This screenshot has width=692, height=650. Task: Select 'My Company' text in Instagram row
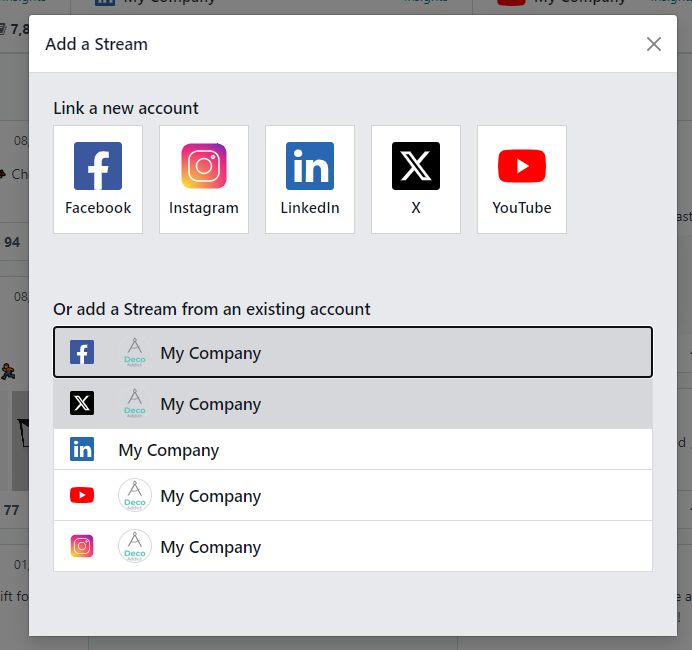click(211, 548)
